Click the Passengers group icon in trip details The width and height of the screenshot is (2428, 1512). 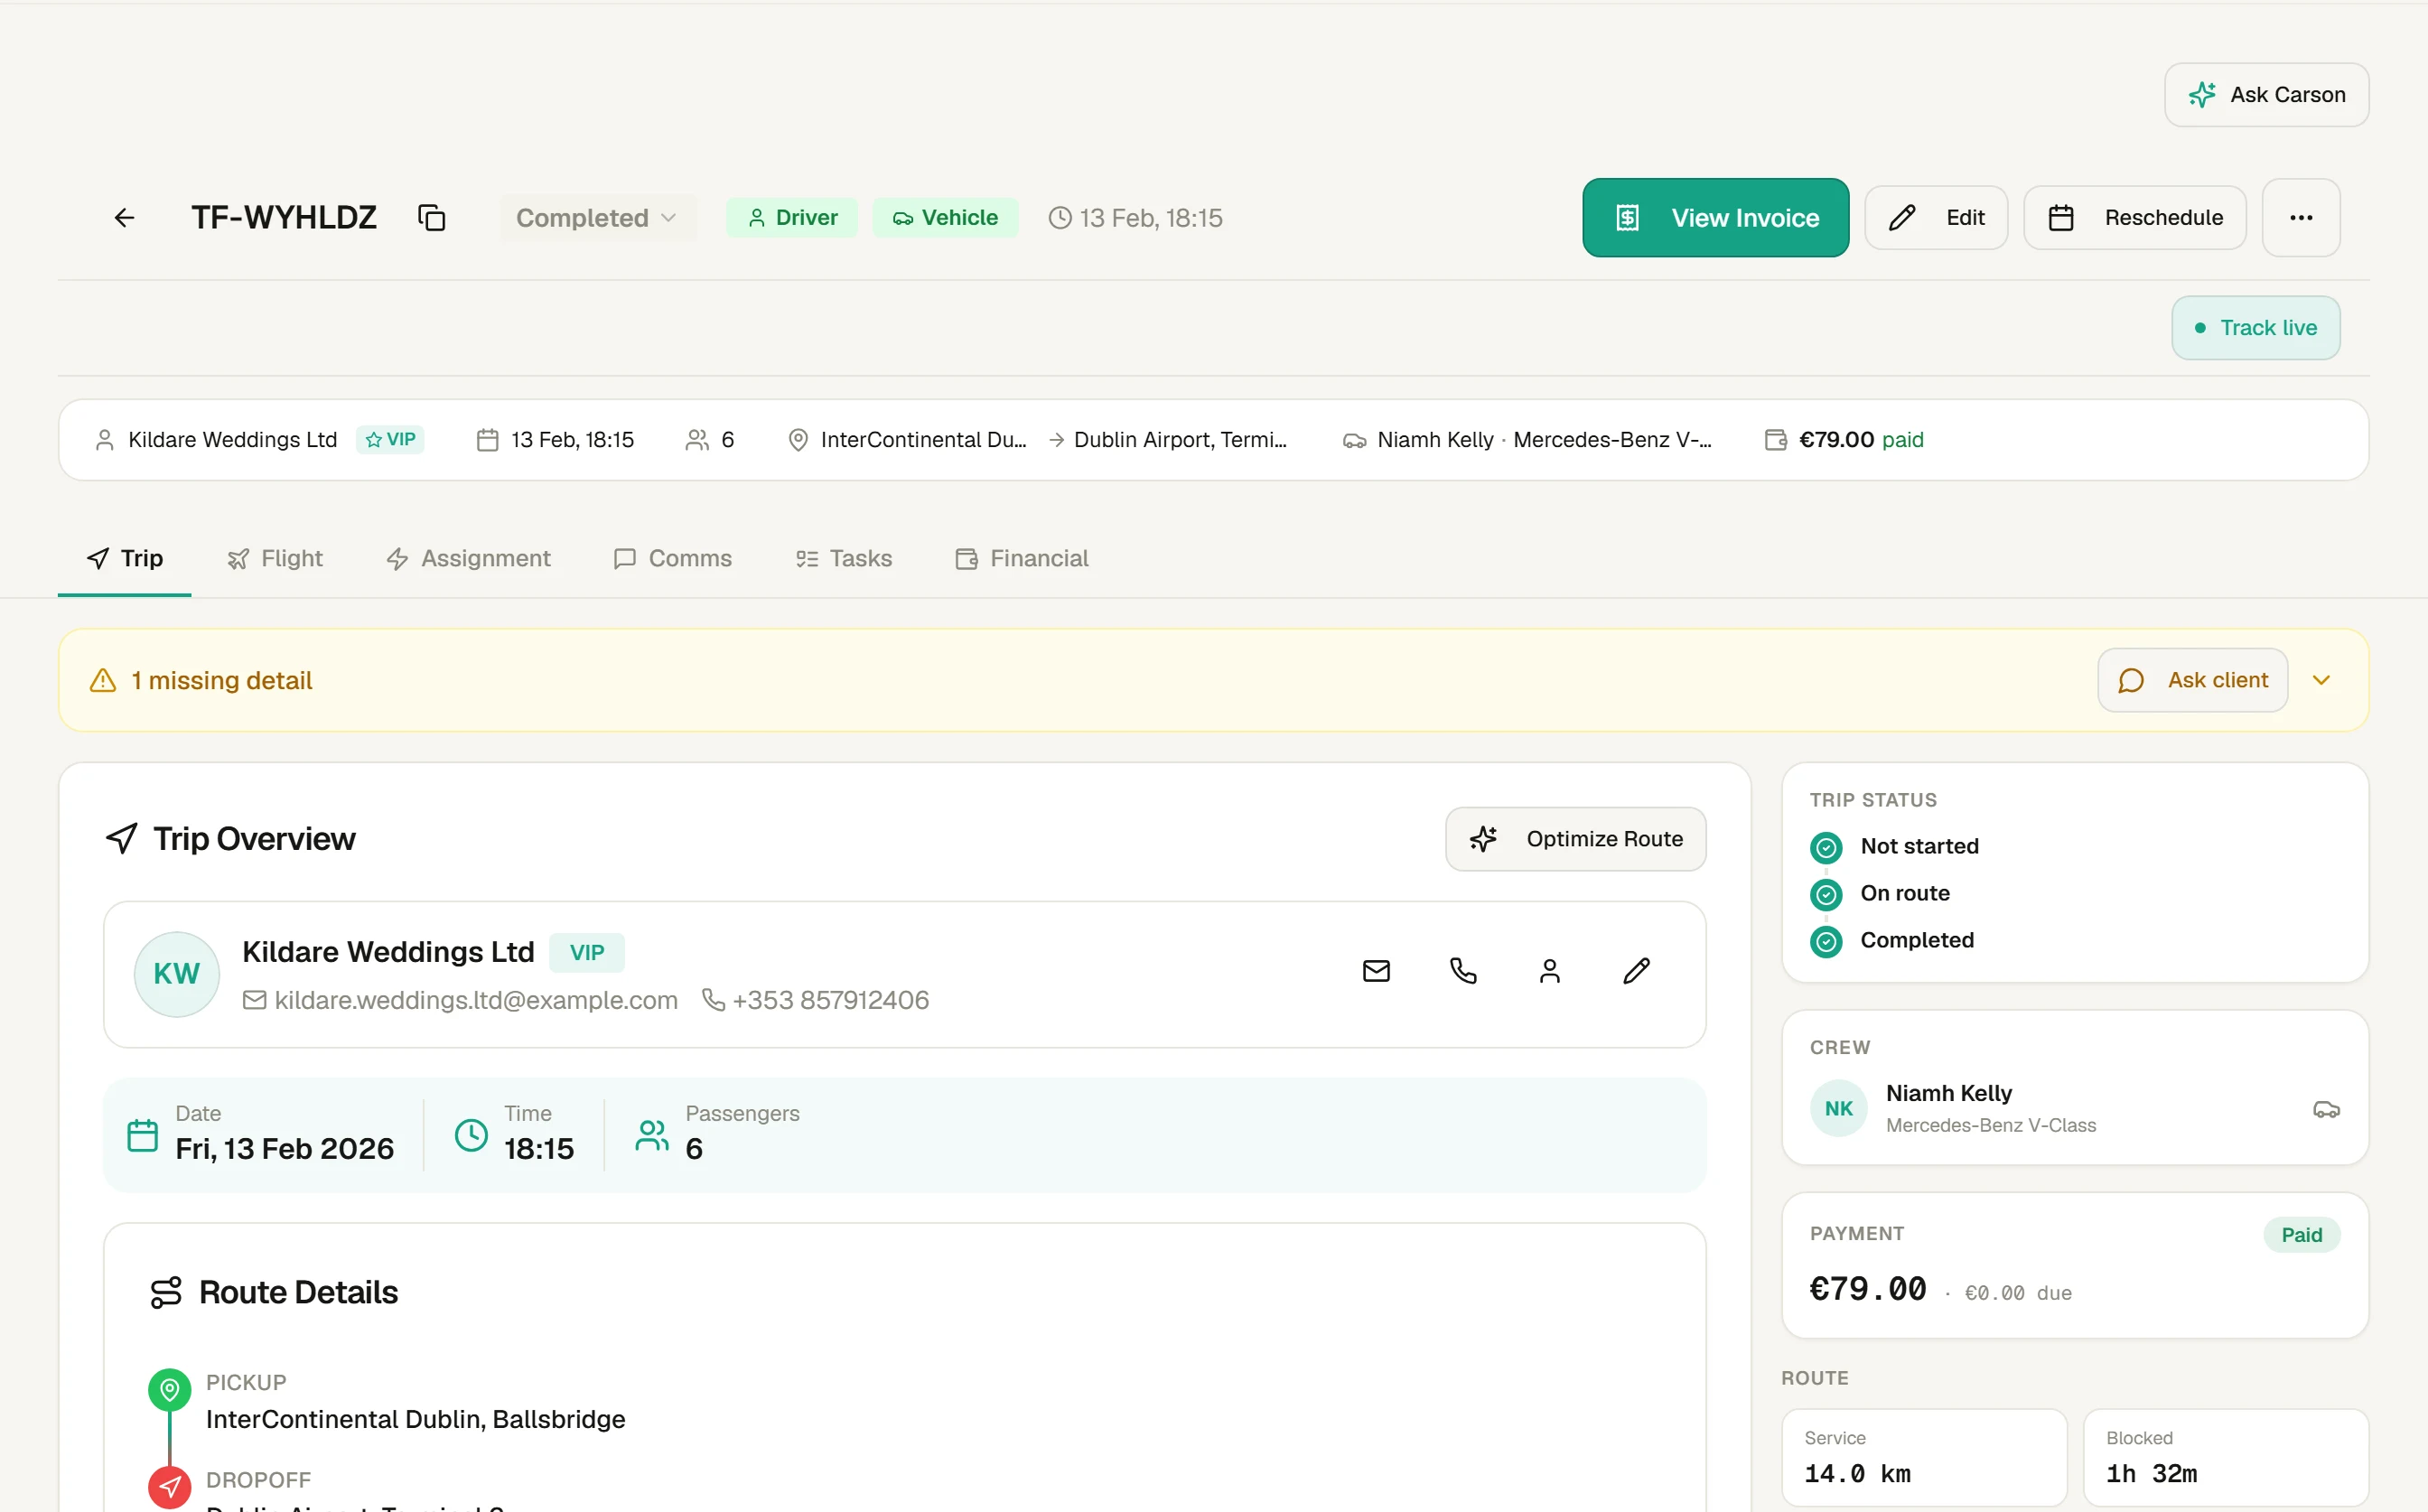tap(652, 1135)
